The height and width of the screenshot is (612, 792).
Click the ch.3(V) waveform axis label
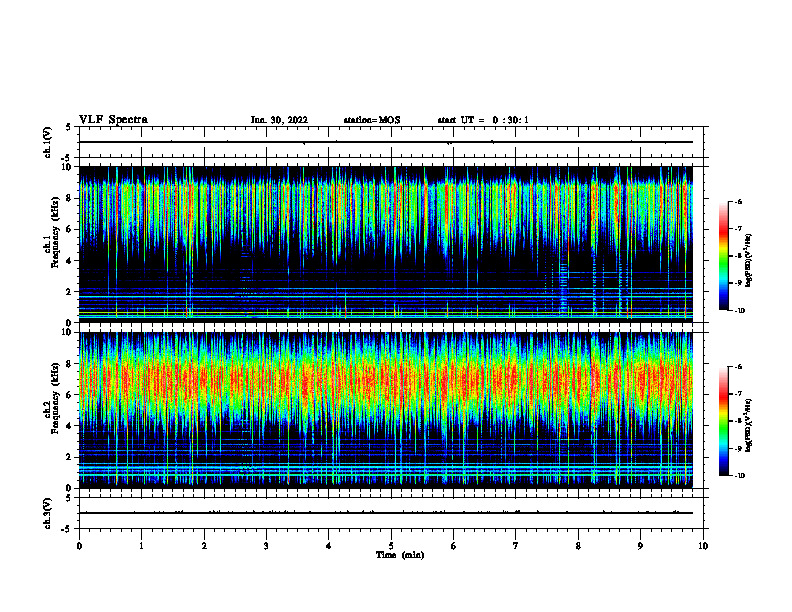pyautogui.click(x=47, y=513)
